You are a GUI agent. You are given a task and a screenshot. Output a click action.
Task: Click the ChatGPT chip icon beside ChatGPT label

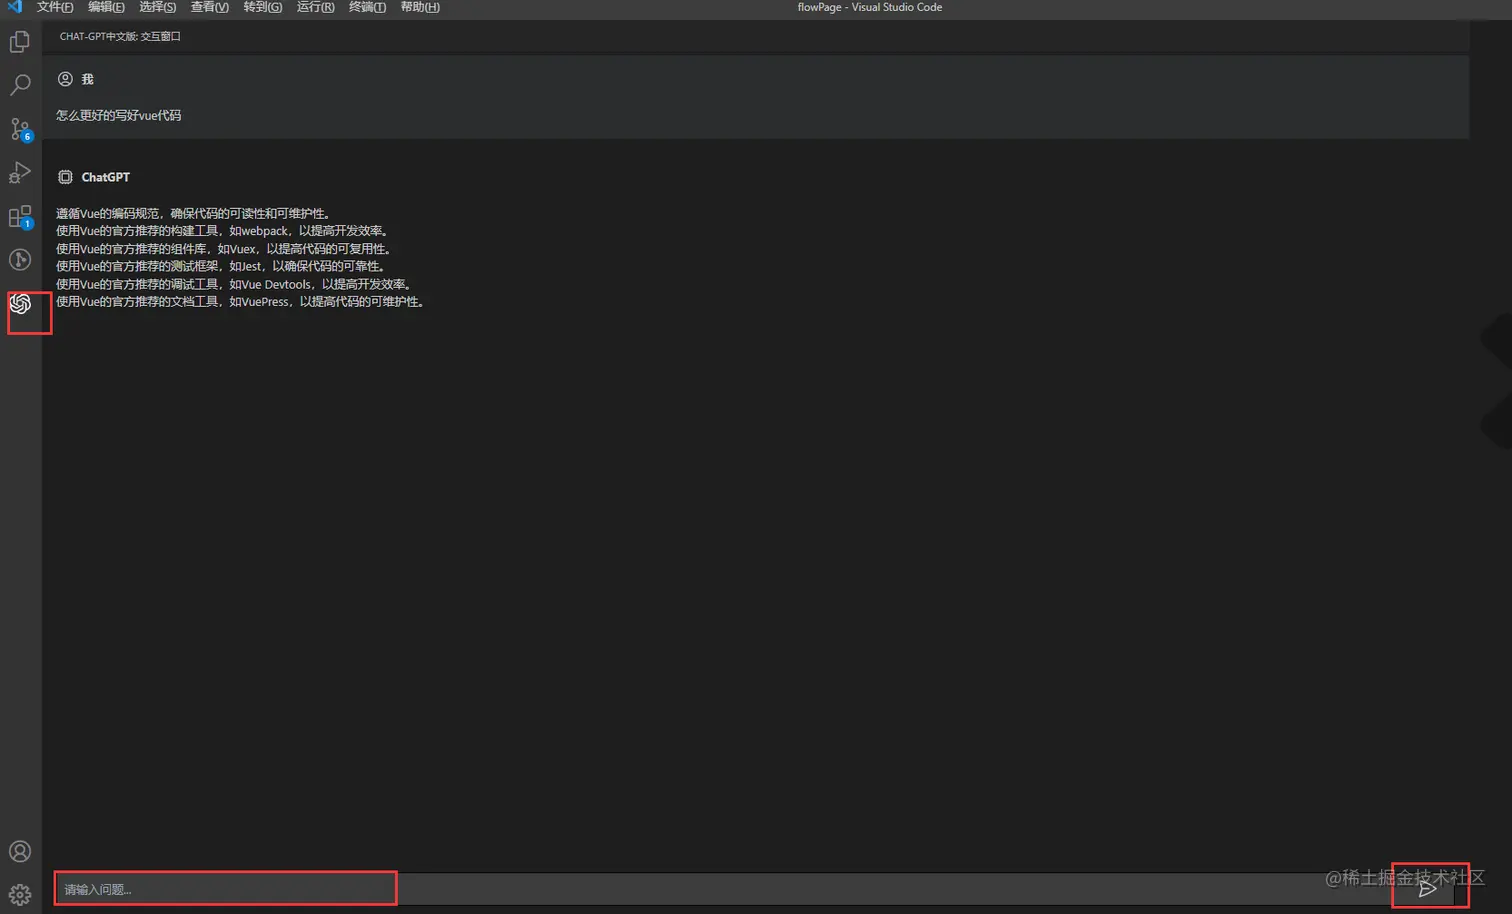[65, 177]
